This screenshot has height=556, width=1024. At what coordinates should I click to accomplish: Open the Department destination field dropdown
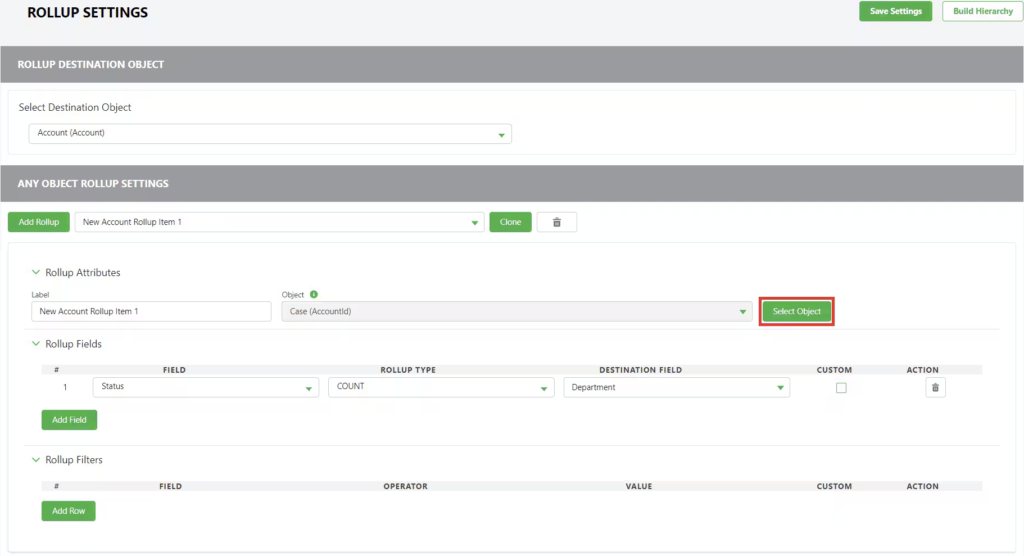click(x=677, y=387)
